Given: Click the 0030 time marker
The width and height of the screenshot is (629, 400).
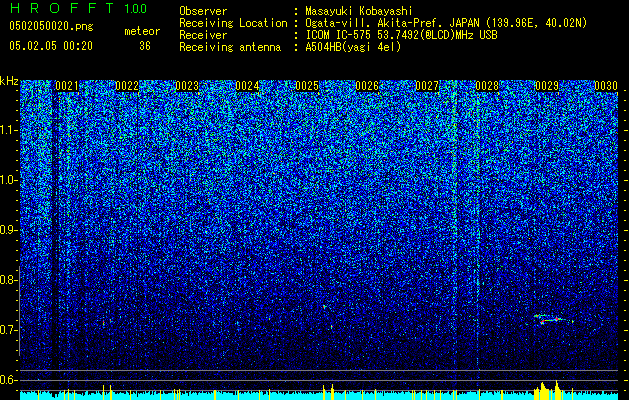Looking at the screenshot, I should point(606,86).
